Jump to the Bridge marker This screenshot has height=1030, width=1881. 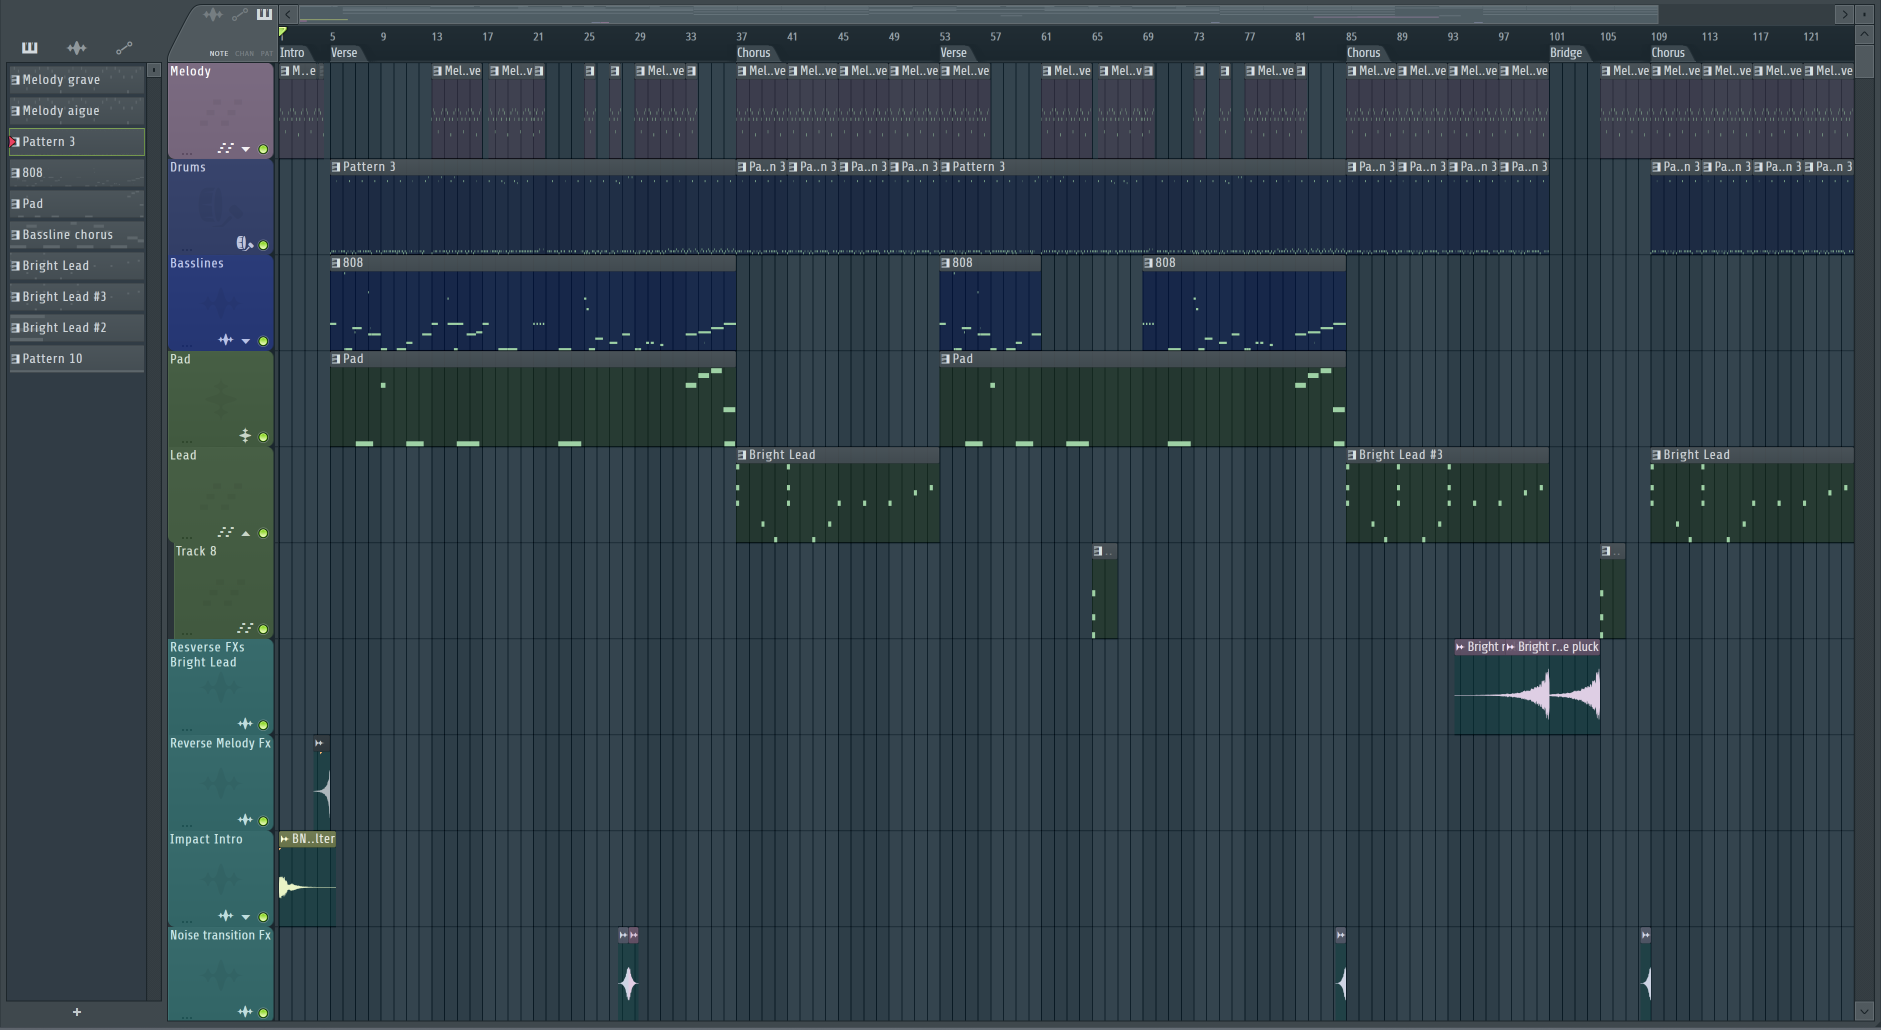pyautogui.click(x=1566, y=53)
